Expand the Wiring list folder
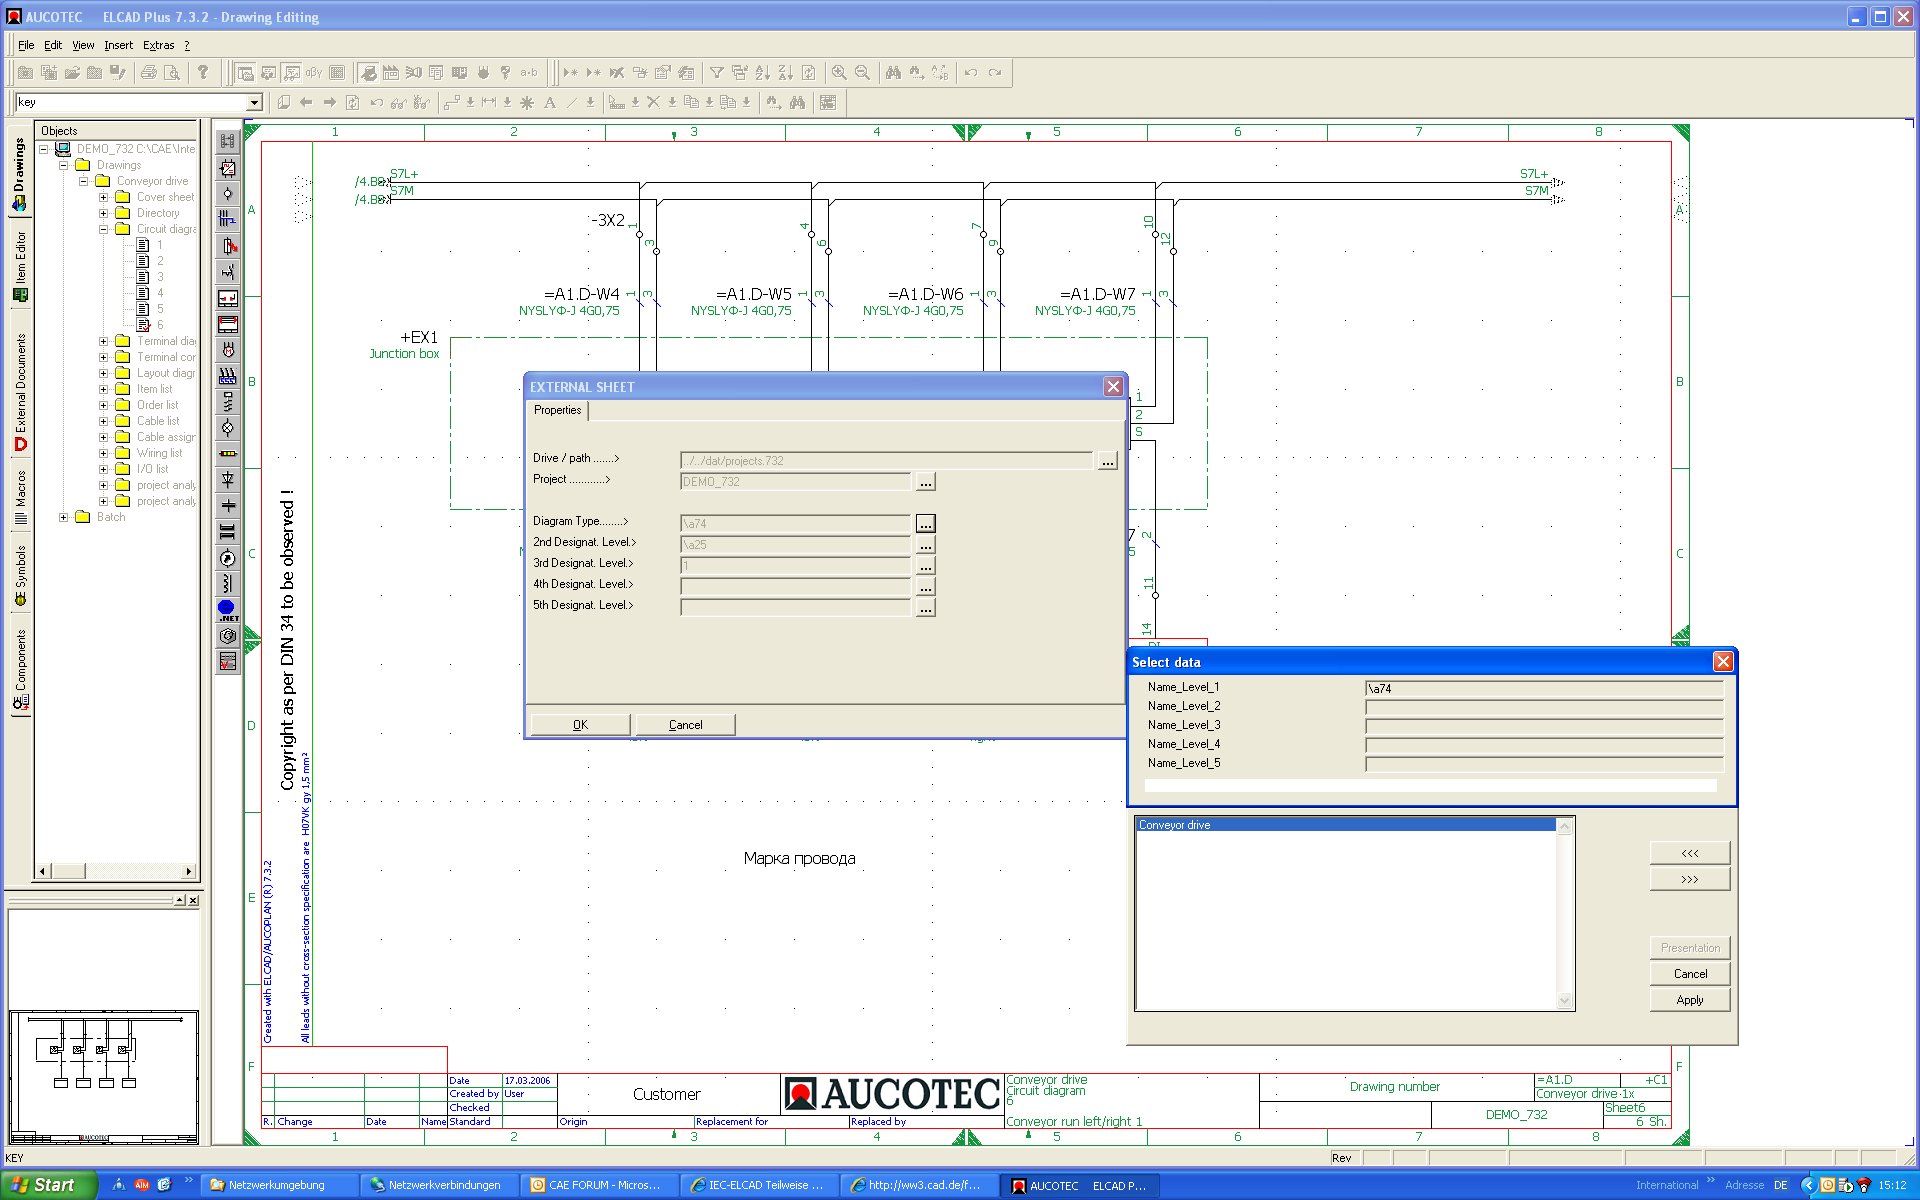 point(104,453)
